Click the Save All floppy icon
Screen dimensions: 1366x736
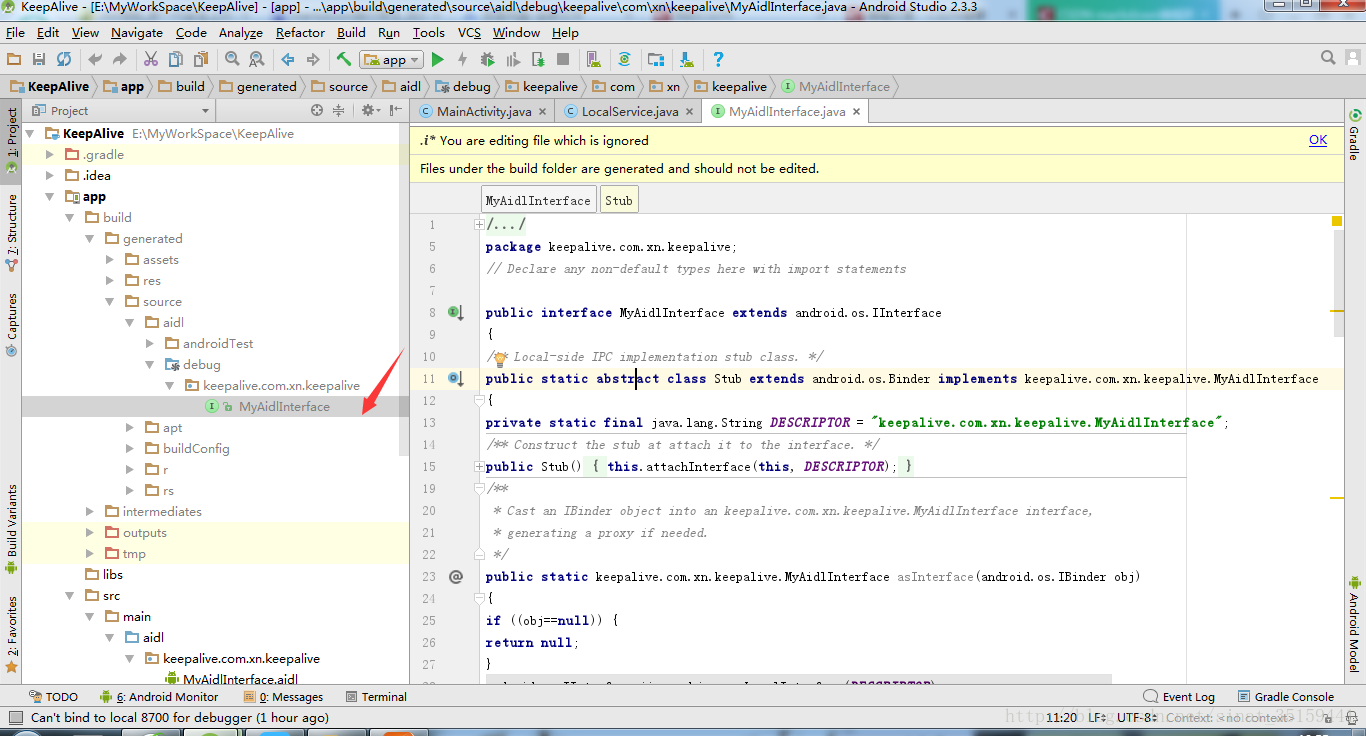(x=39, y=60)
